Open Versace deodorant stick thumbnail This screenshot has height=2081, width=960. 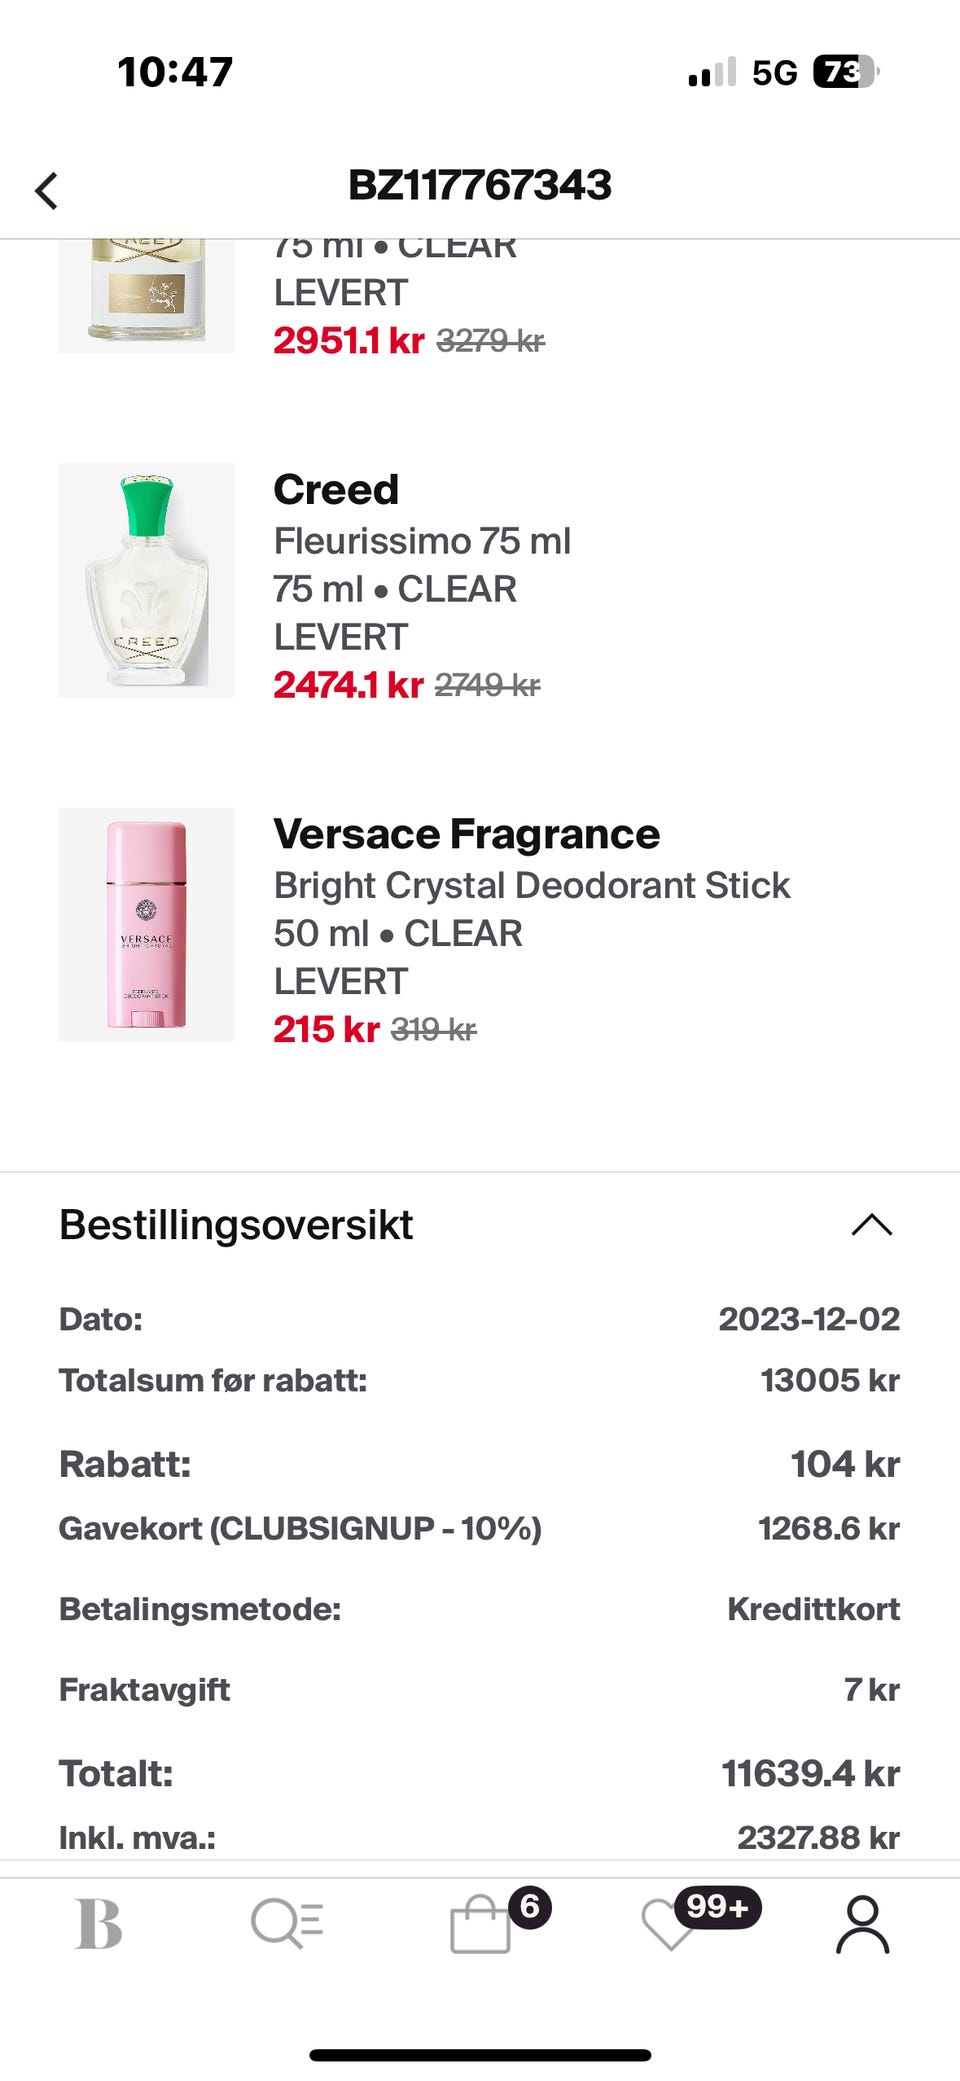click(x=147, y=925)
